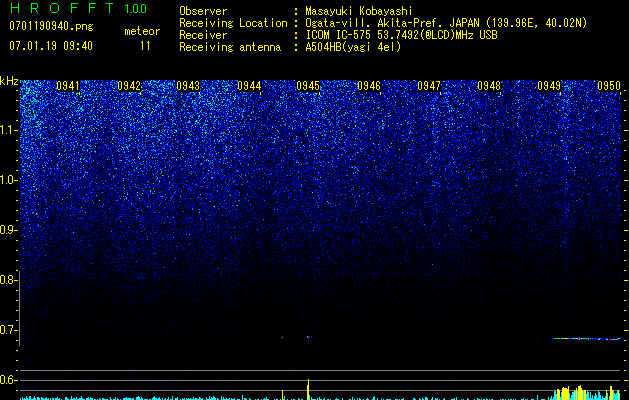629x400 pixels.
Task: Click the 0942 time marker
Action: tap(129, 86)
